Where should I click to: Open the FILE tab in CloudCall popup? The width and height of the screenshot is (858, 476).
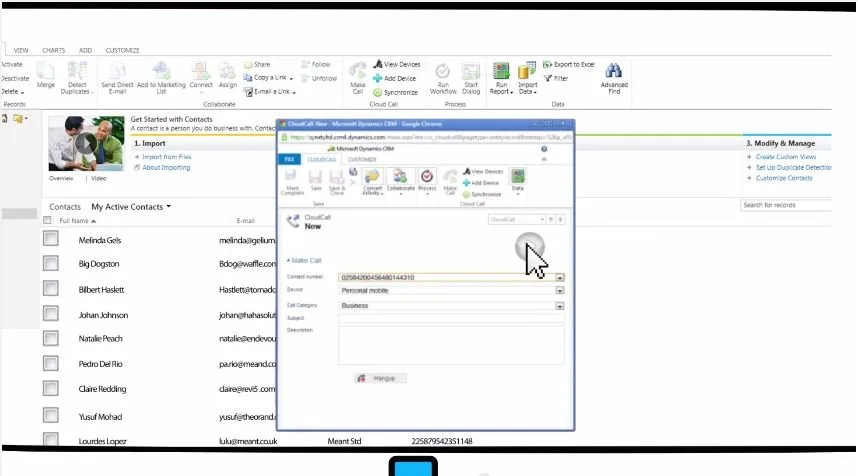(289, 159)
